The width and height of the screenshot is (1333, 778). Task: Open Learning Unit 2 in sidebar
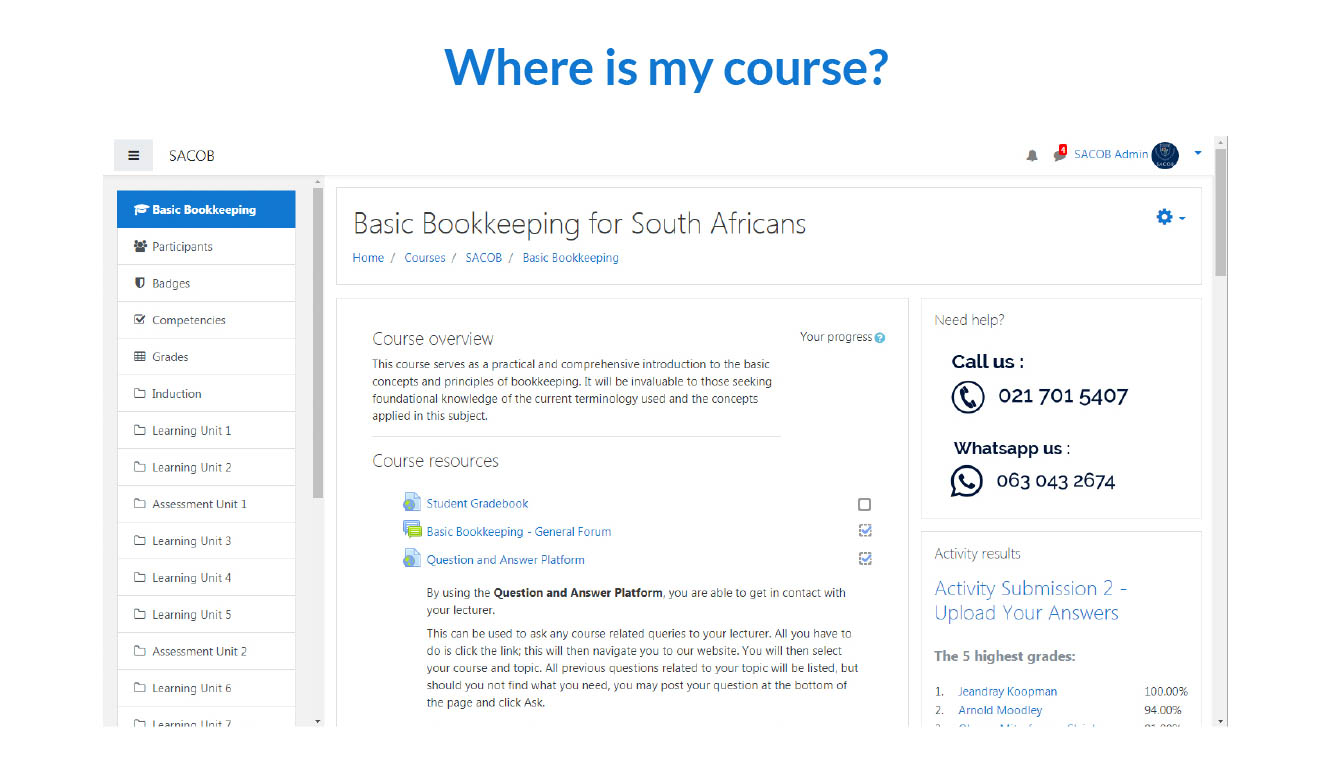206,467
